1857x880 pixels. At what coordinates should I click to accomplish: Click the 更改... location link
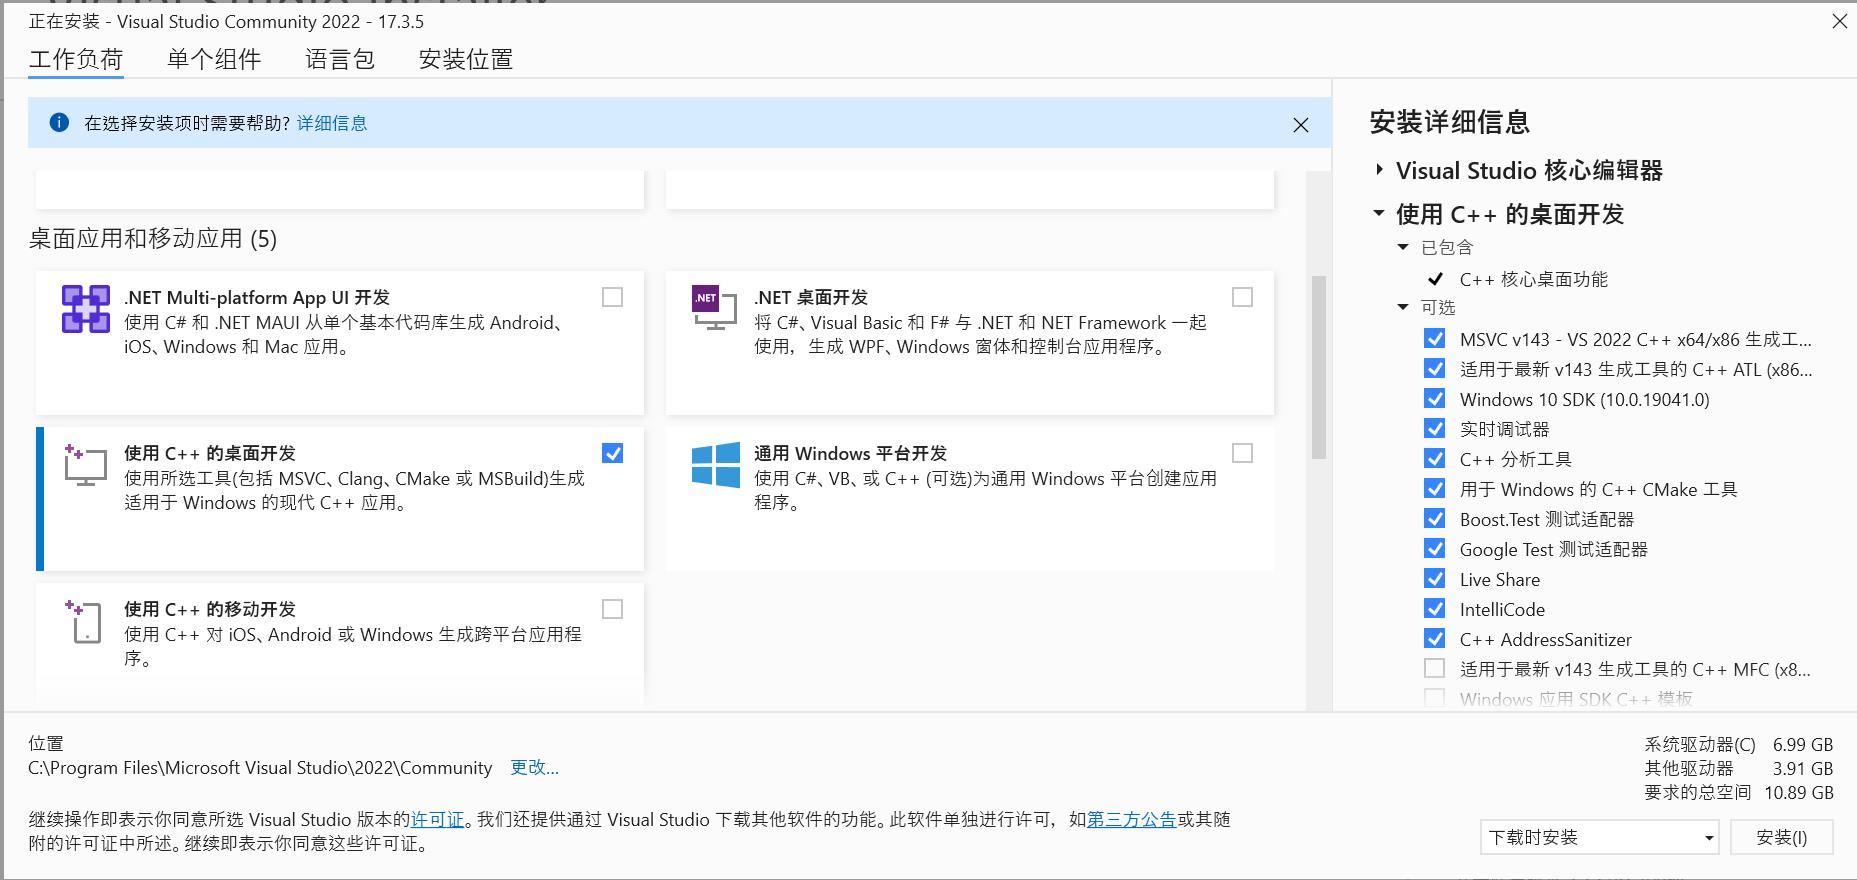[x=535, y=767]
